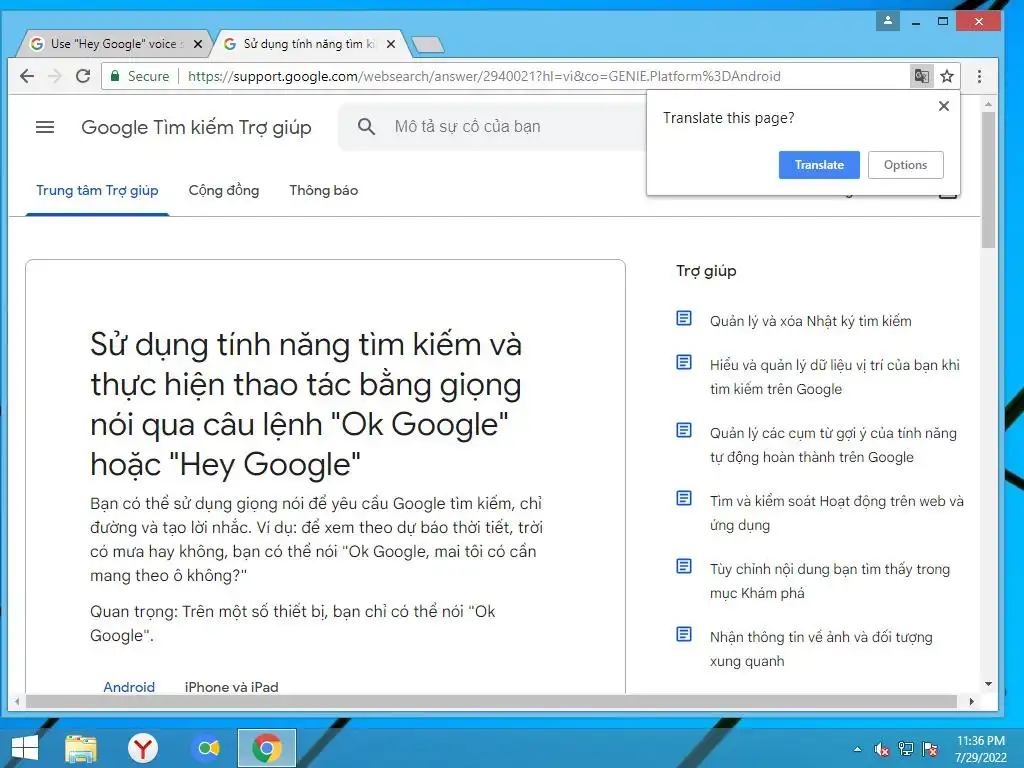Click the Chrome profile avatar icon
The width and height of the screenshot is (1024, 768).
pyautogui.click(x=888, y=21)
